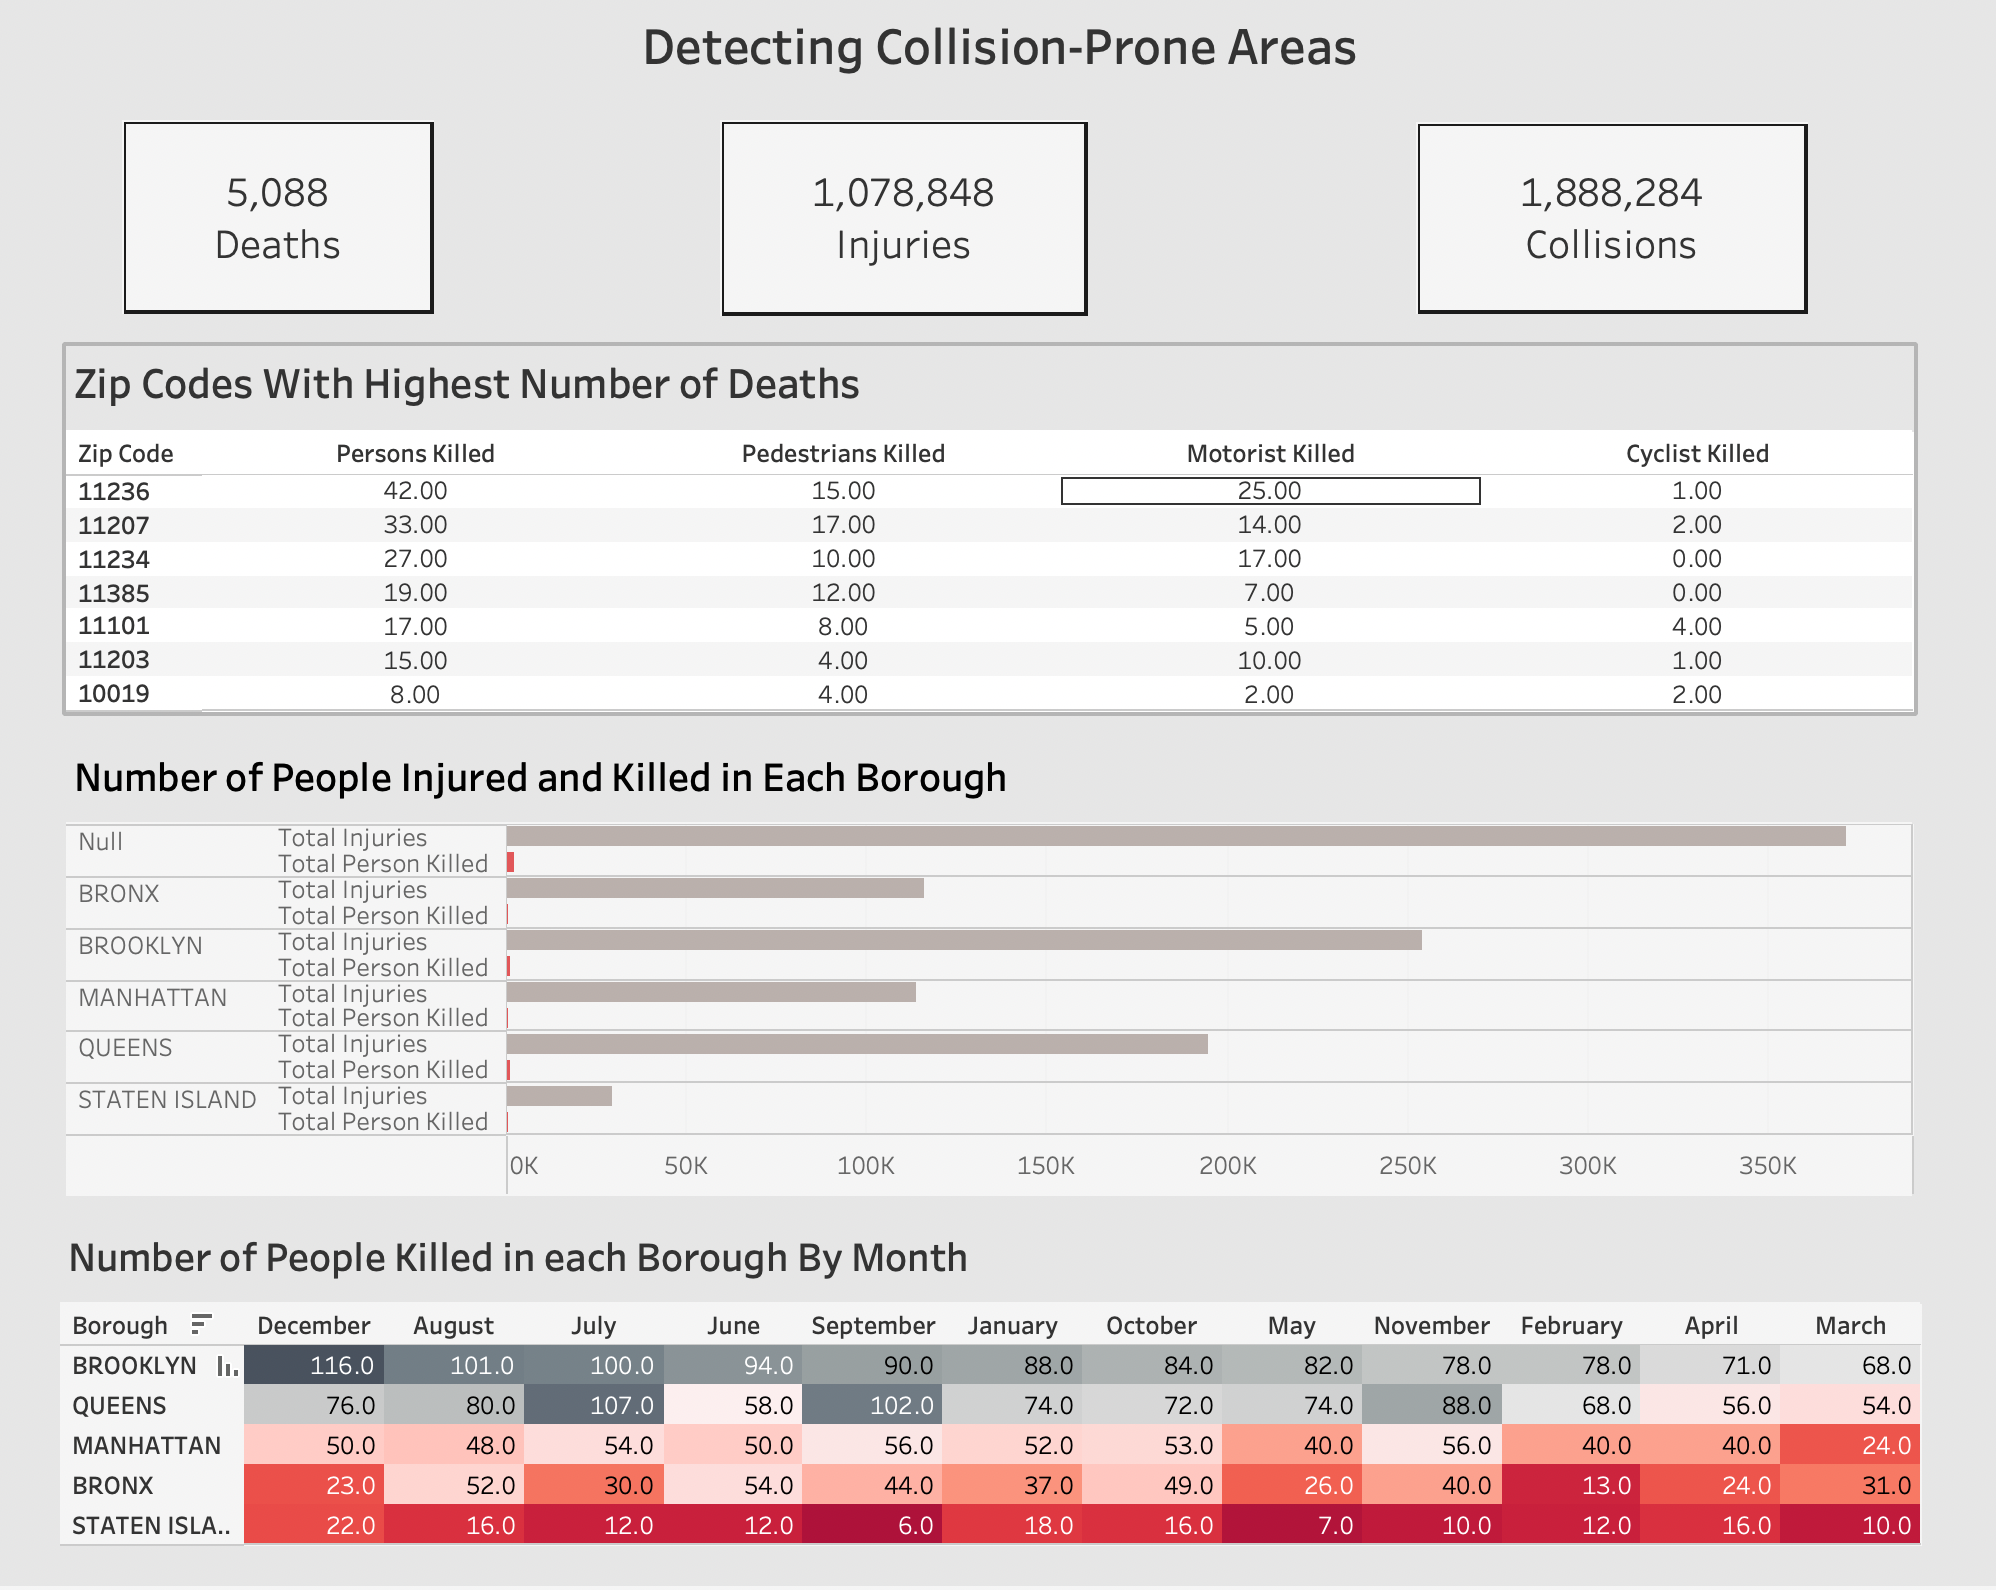The width and height of the screenshot is (1996, 1590).
Task: Click the March month column header
Action: 1851,1326
